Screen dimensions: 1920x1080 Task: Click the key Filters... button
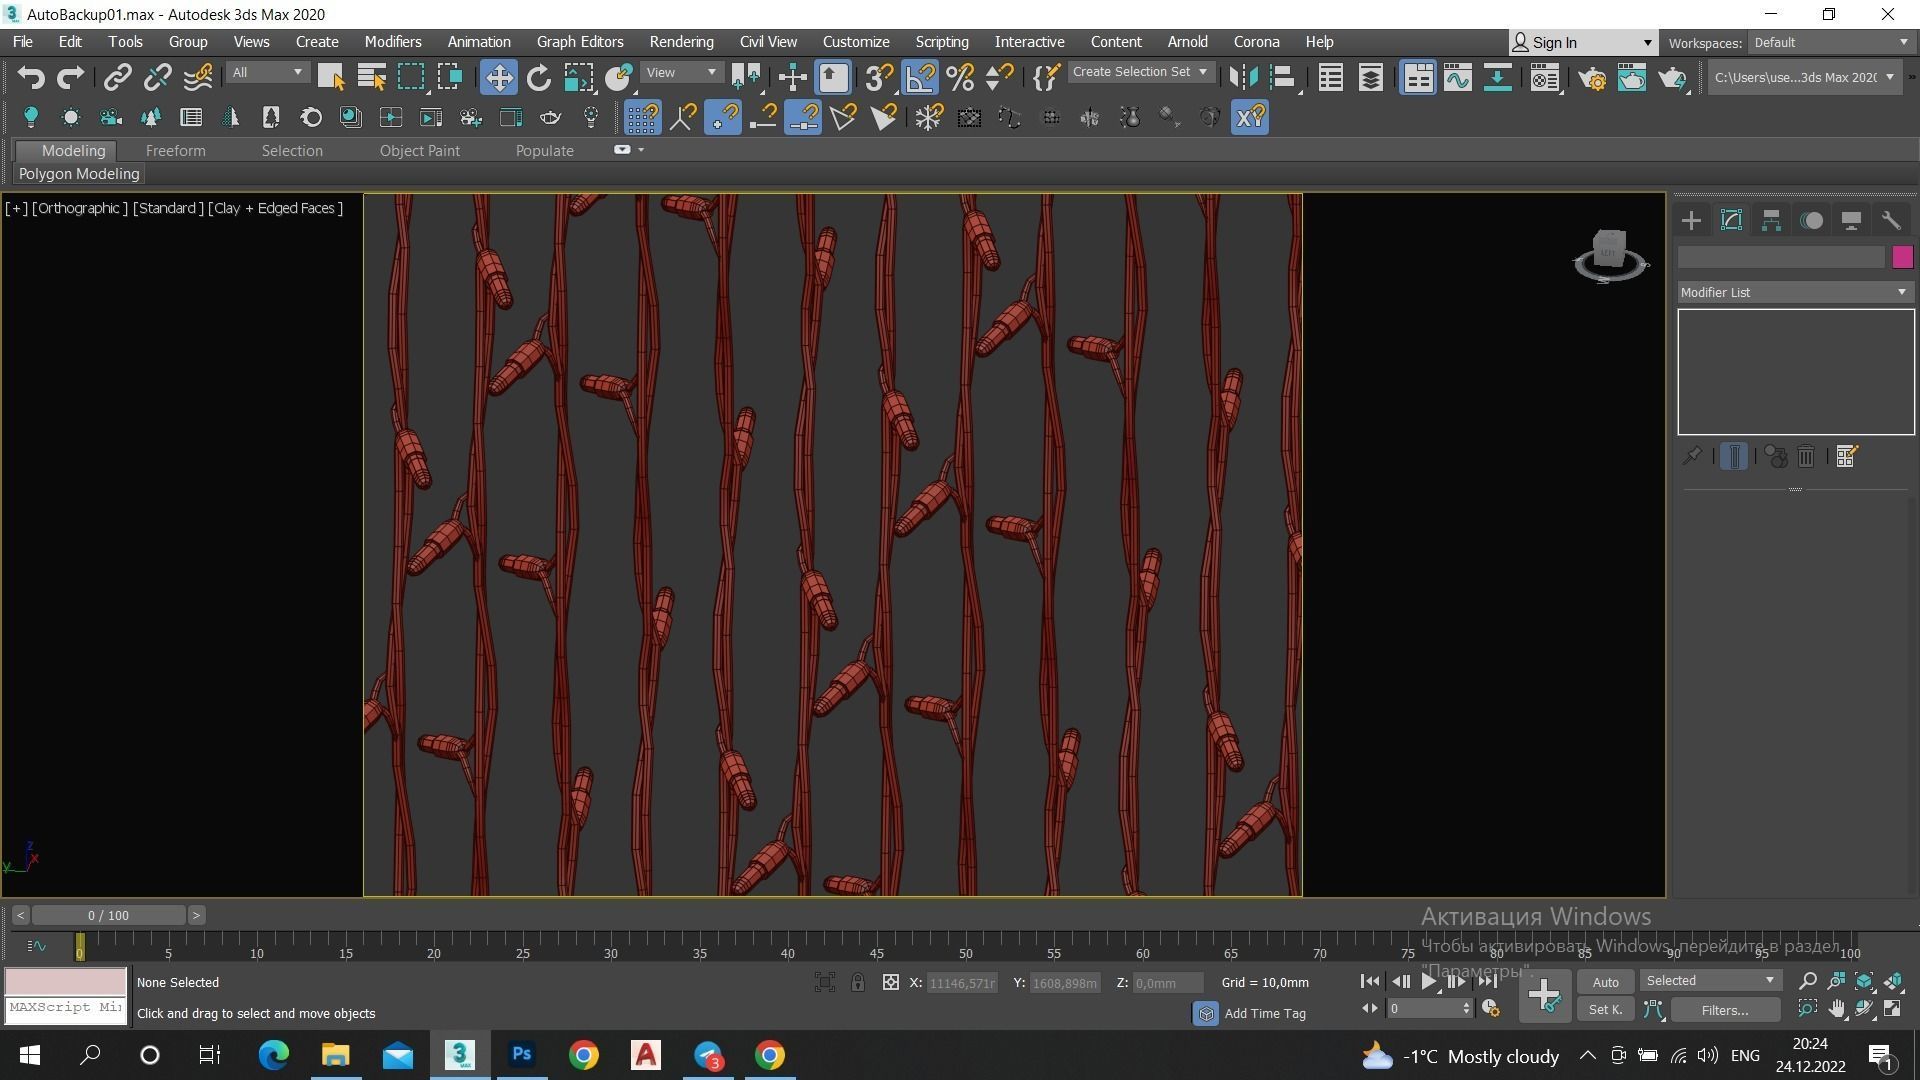[1724, 1010]
